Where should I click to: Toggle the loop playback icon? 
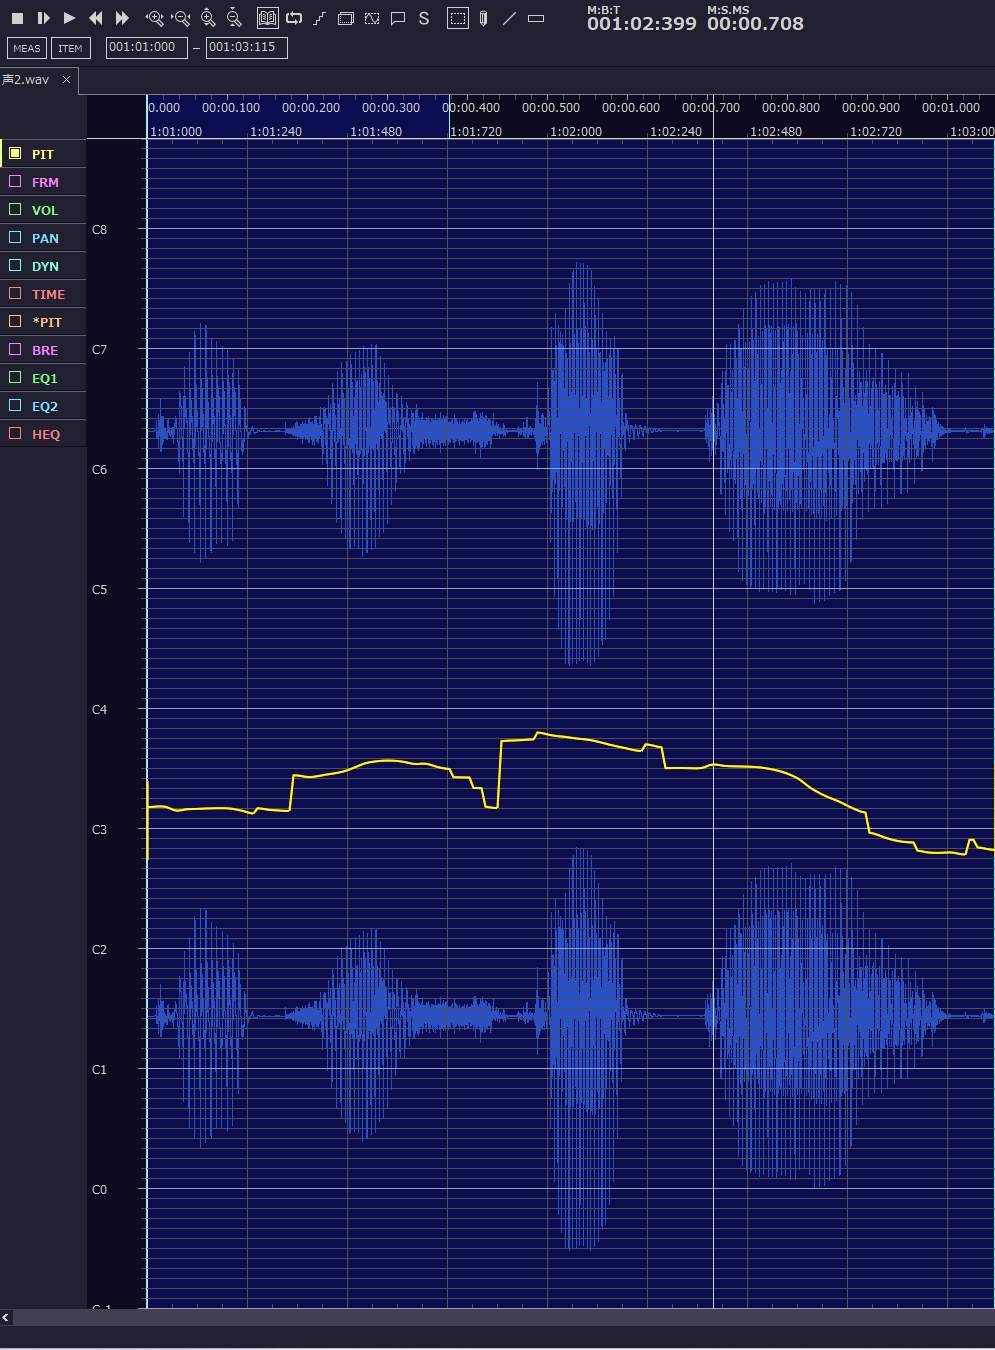pyautogui.click(x=294, y=18)
